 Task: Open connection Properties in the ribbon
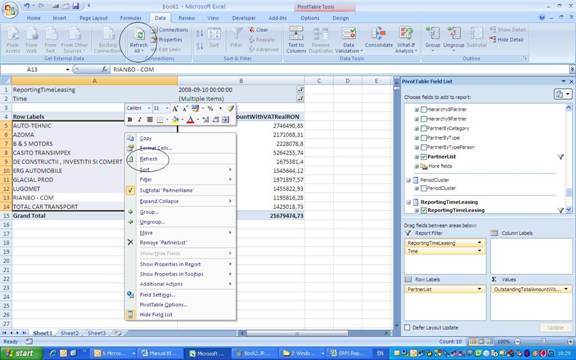(x=167, y=40)
